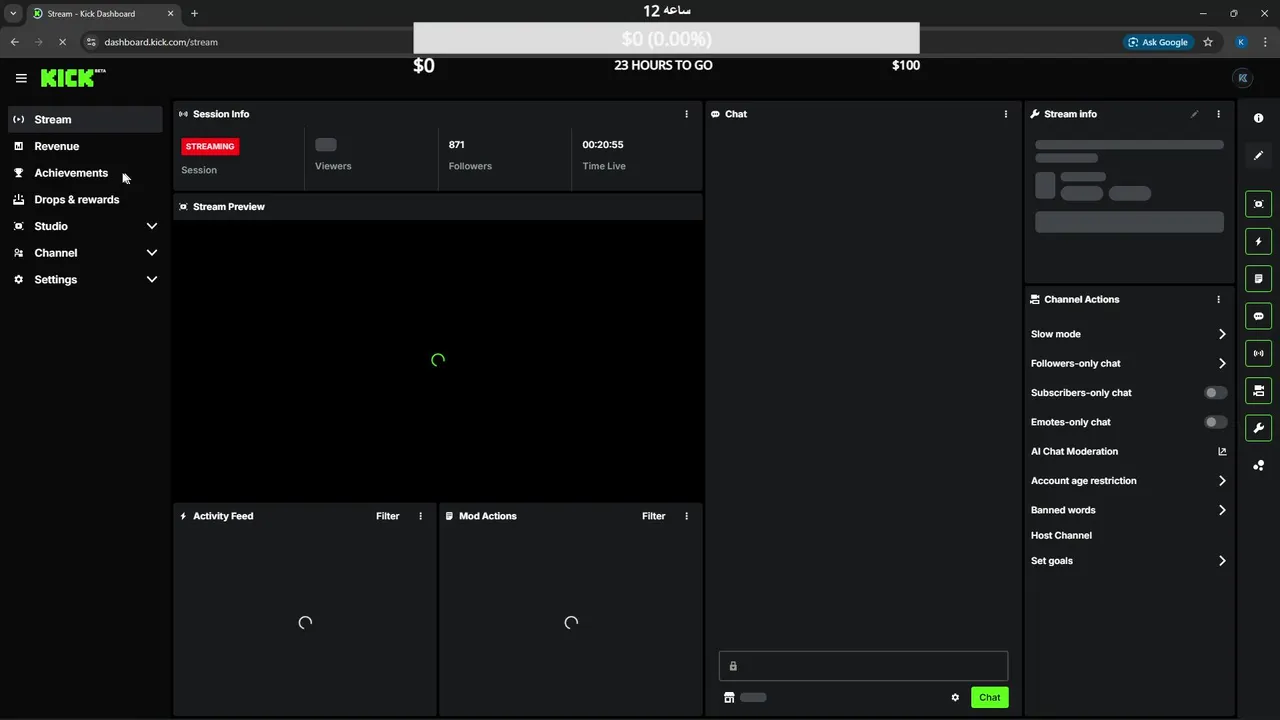Click AI Chat Moderation label

click(x=1074, y=451)
